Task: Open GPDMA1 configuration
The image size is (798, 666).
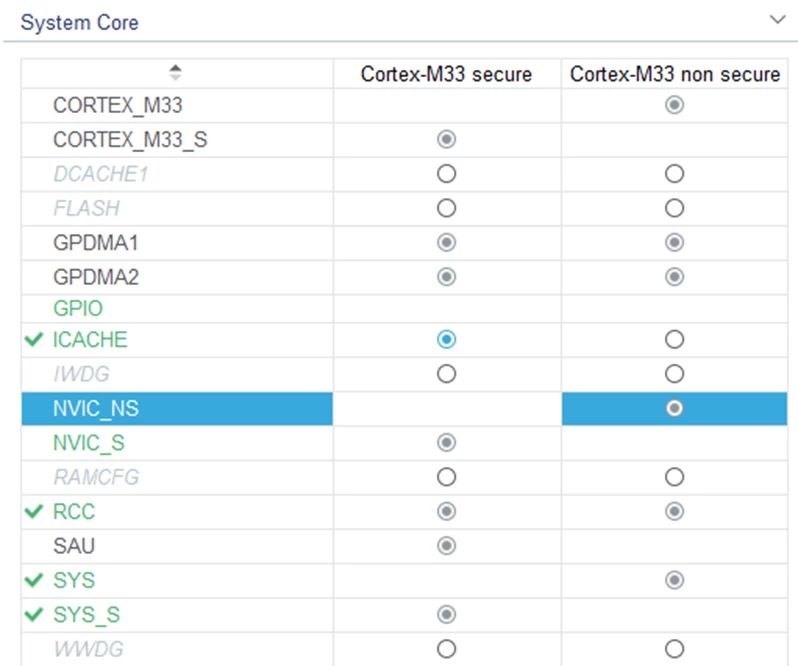Action: [x=96, y=243]
